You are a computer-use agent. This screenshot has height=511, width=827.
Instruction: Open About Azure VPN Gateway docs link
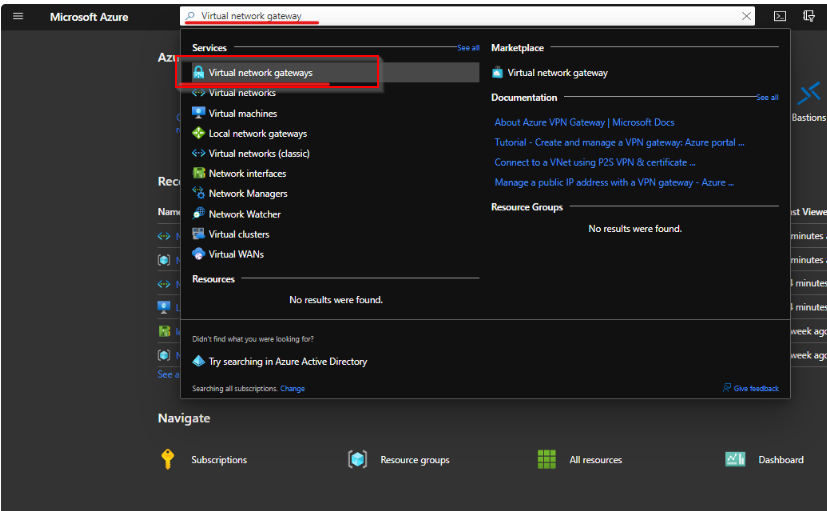click(x=584, y=122)
